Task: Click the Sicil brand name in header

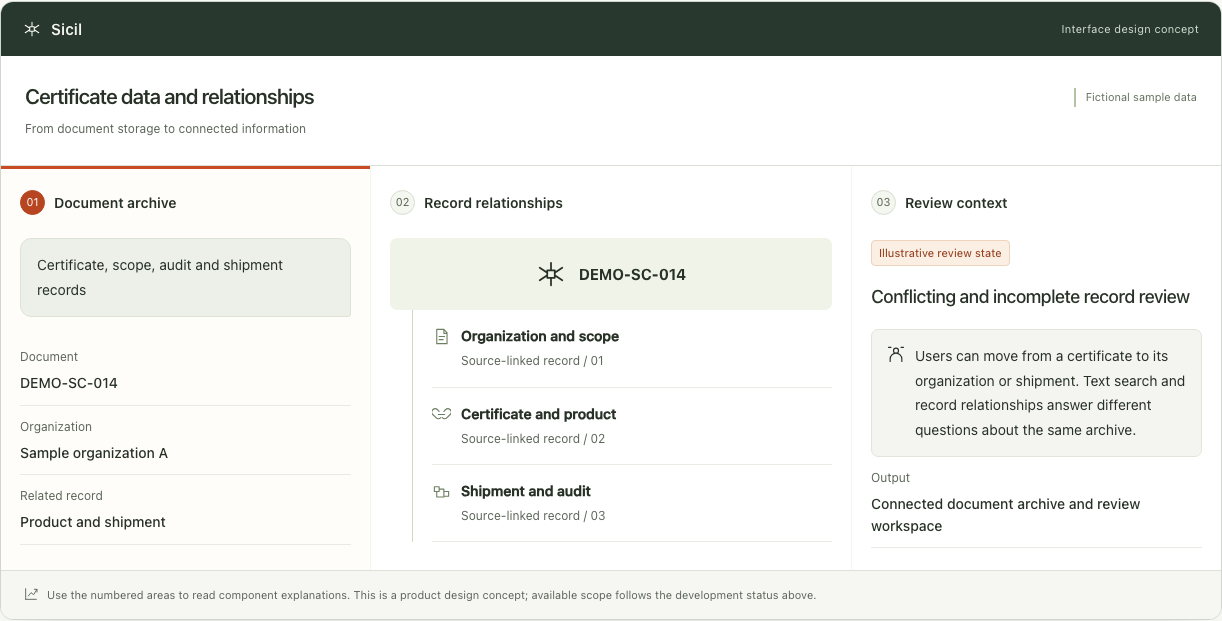Action: point(66,29)
